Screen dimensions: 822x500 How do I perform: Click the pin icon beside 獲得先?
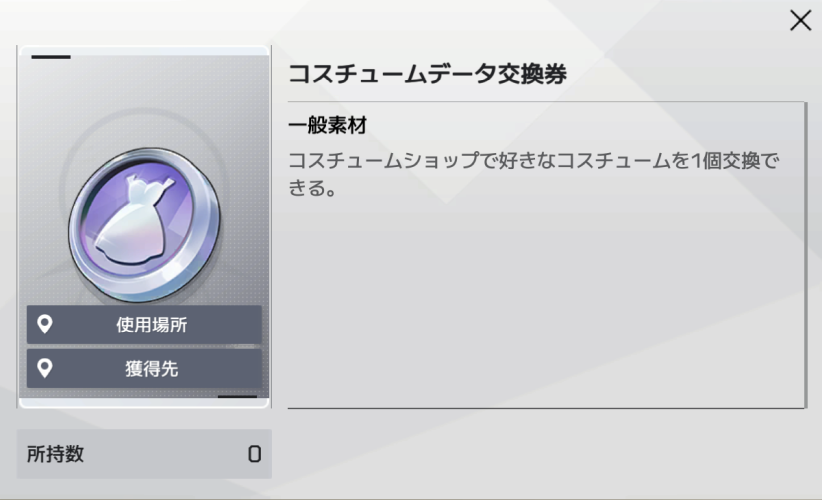point(45,368)
